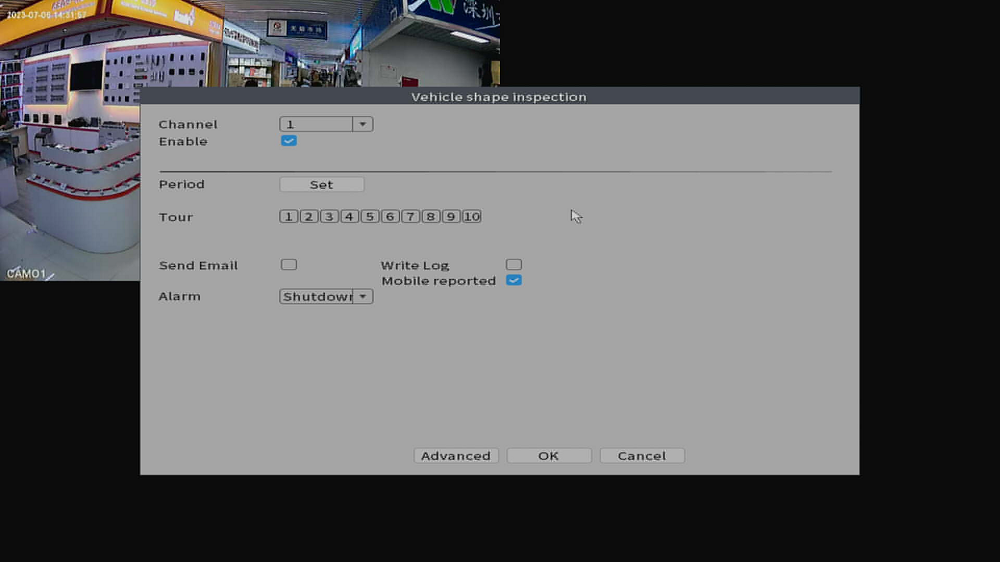Click the Send Email label
Viewport: 1000px width, 562px height.
[198, 265]
